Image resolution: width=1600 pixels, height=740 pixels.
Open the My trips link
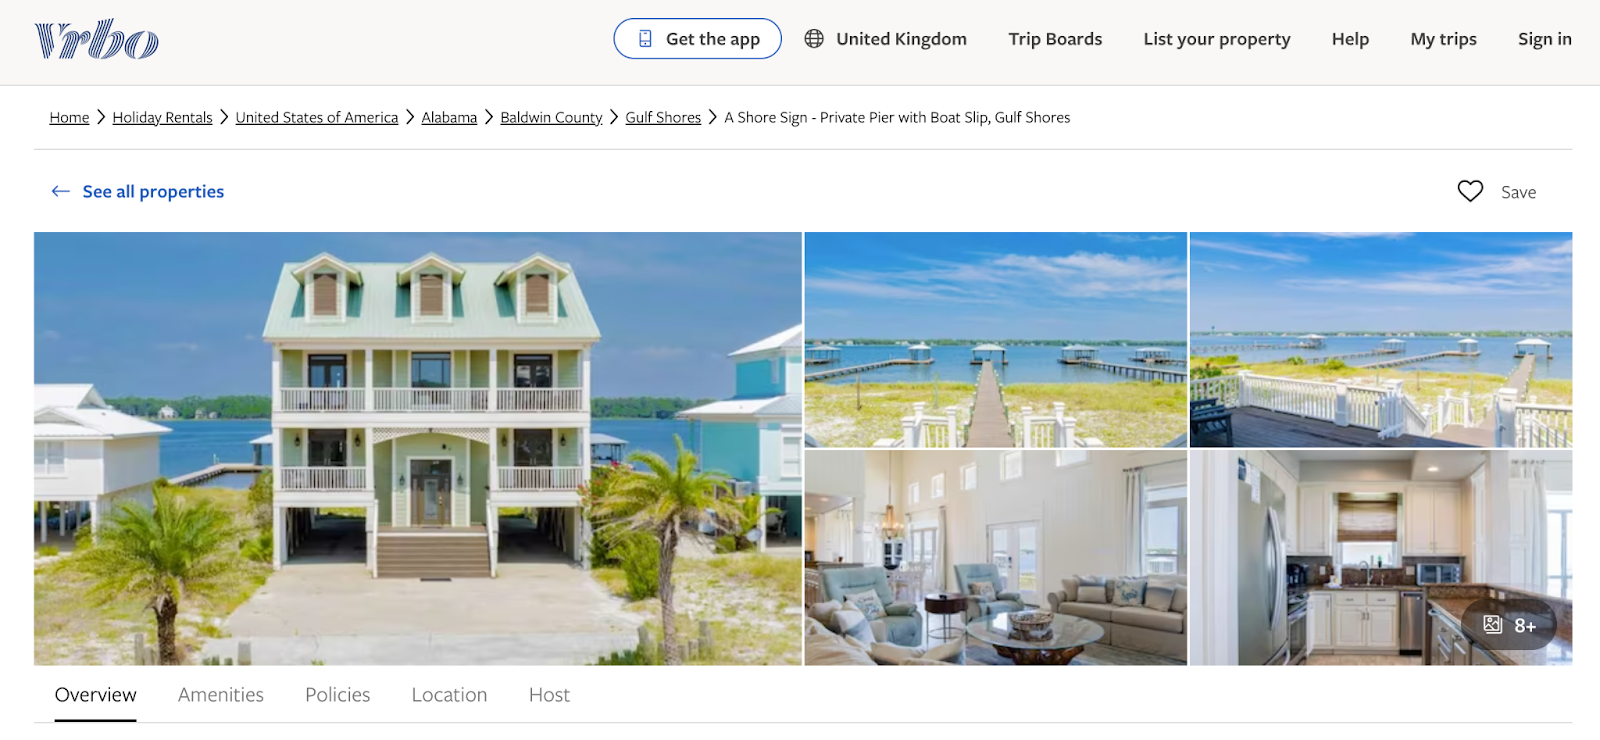pos(1443,39)
